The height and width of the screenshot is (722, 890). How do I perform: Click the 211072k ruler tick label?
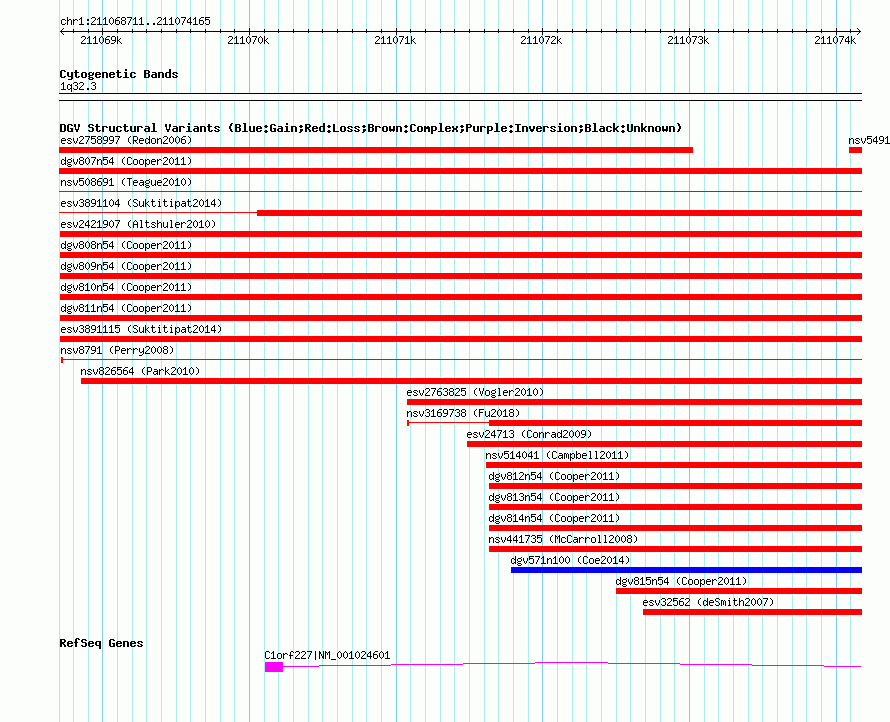541,40
